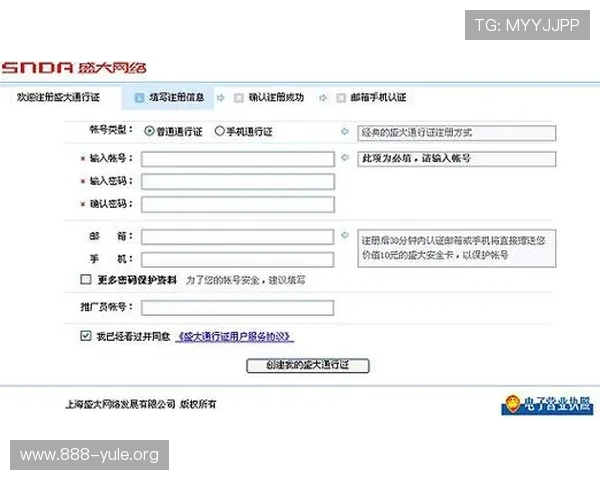The width and height of the screenshot is (600, 480).
Task: Go to the 确认注册成功 step
Action: point(276,98)
